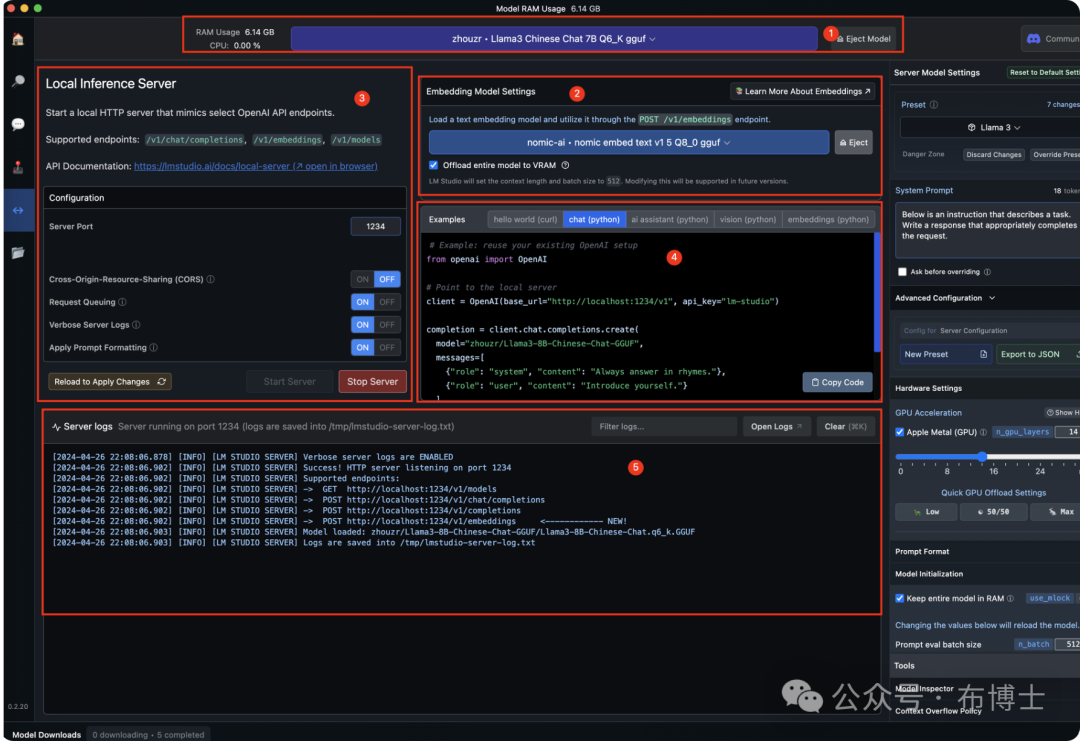Open the My Models folder sidebar icon
The height and width of the screenshot is (741, 1080).
coord(18,253)
